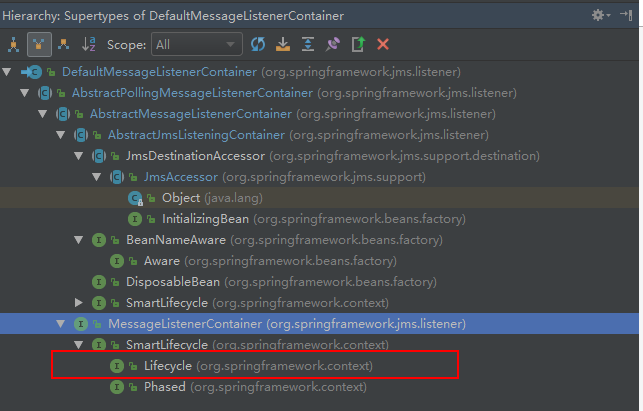The height and width of the screenshot is (411, 643).
Task: Select Aware interface row
Action: (x=319, y=261)
